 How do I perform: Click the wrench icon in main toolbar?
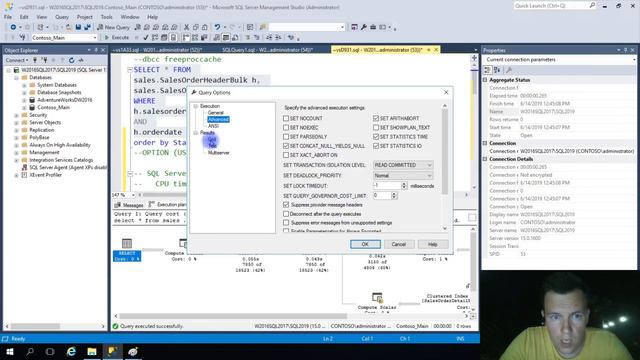pos(364,27)
